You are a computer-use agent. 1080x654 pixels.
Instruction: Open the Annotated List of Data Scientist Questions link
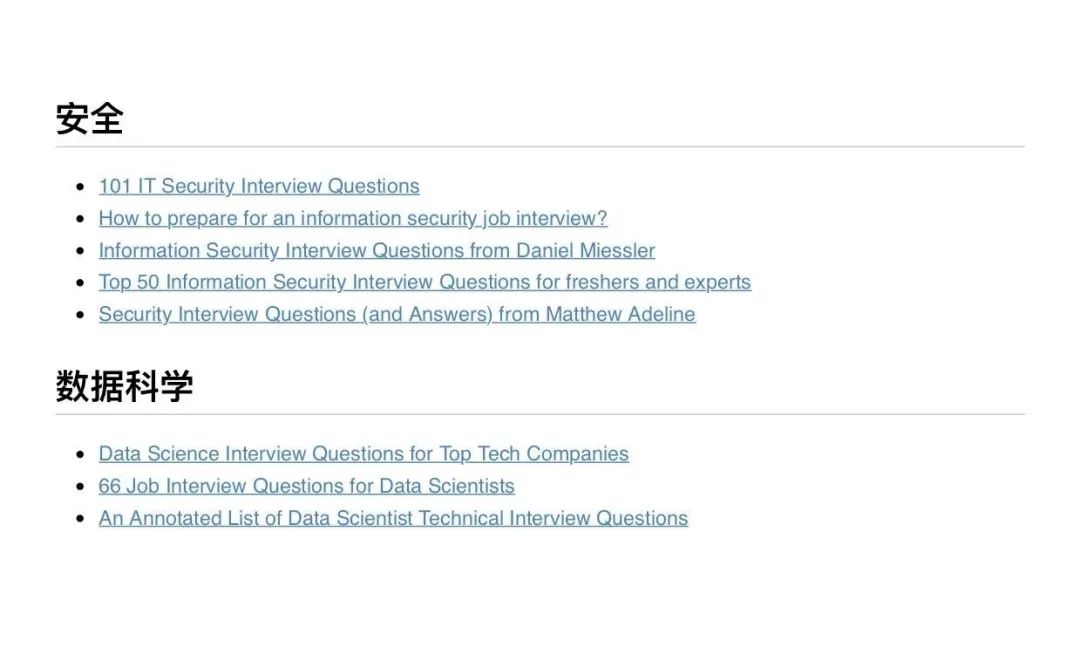(393, 518)
